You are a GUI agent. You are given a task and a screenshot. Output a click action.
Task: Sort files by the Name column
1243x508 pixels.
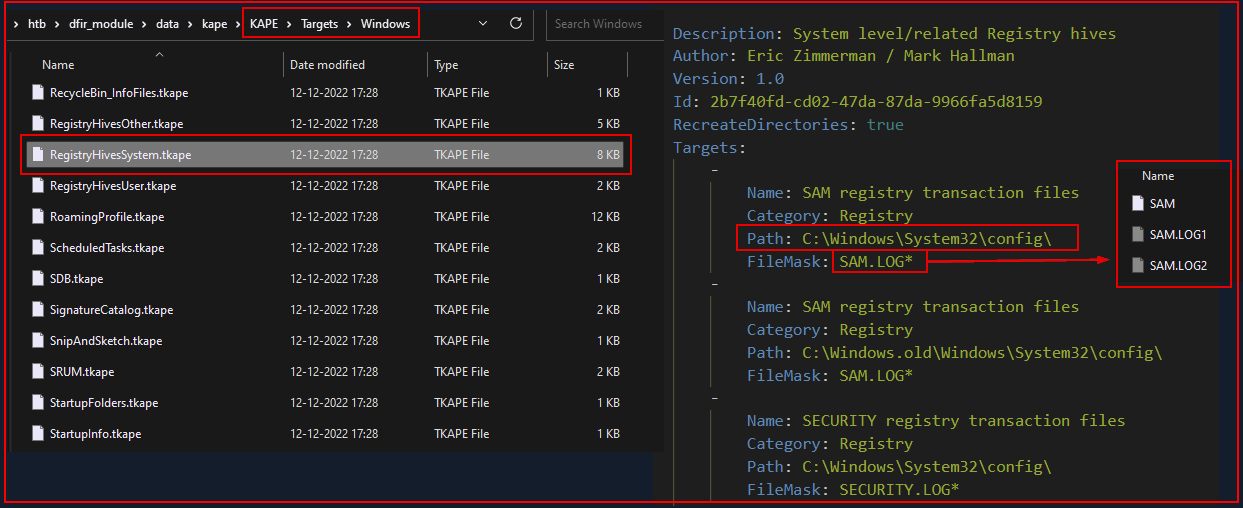[58, 65]
